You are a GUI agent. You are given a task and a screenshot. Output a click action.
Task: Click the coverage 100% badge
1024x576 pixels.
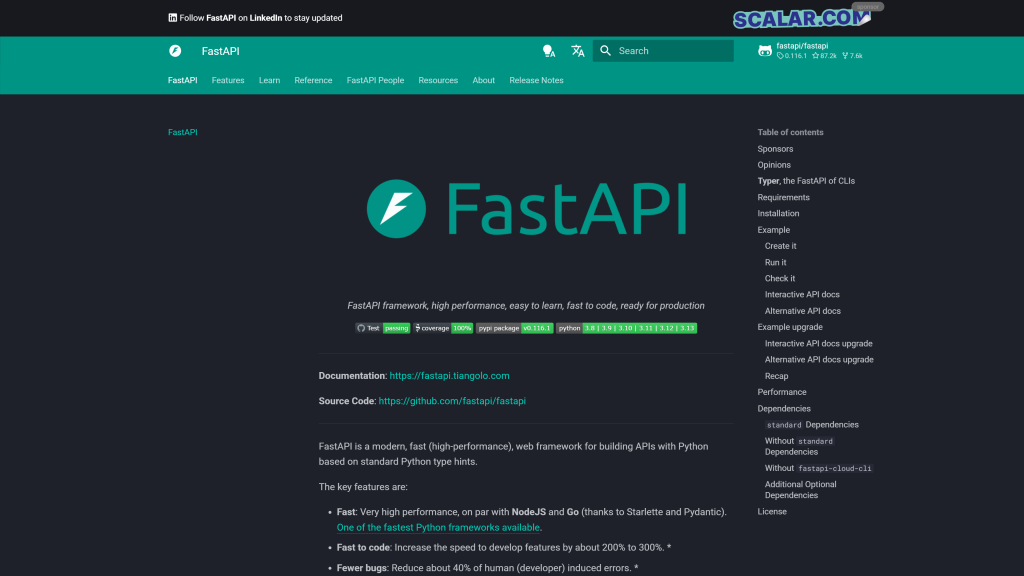click(444, 328)
